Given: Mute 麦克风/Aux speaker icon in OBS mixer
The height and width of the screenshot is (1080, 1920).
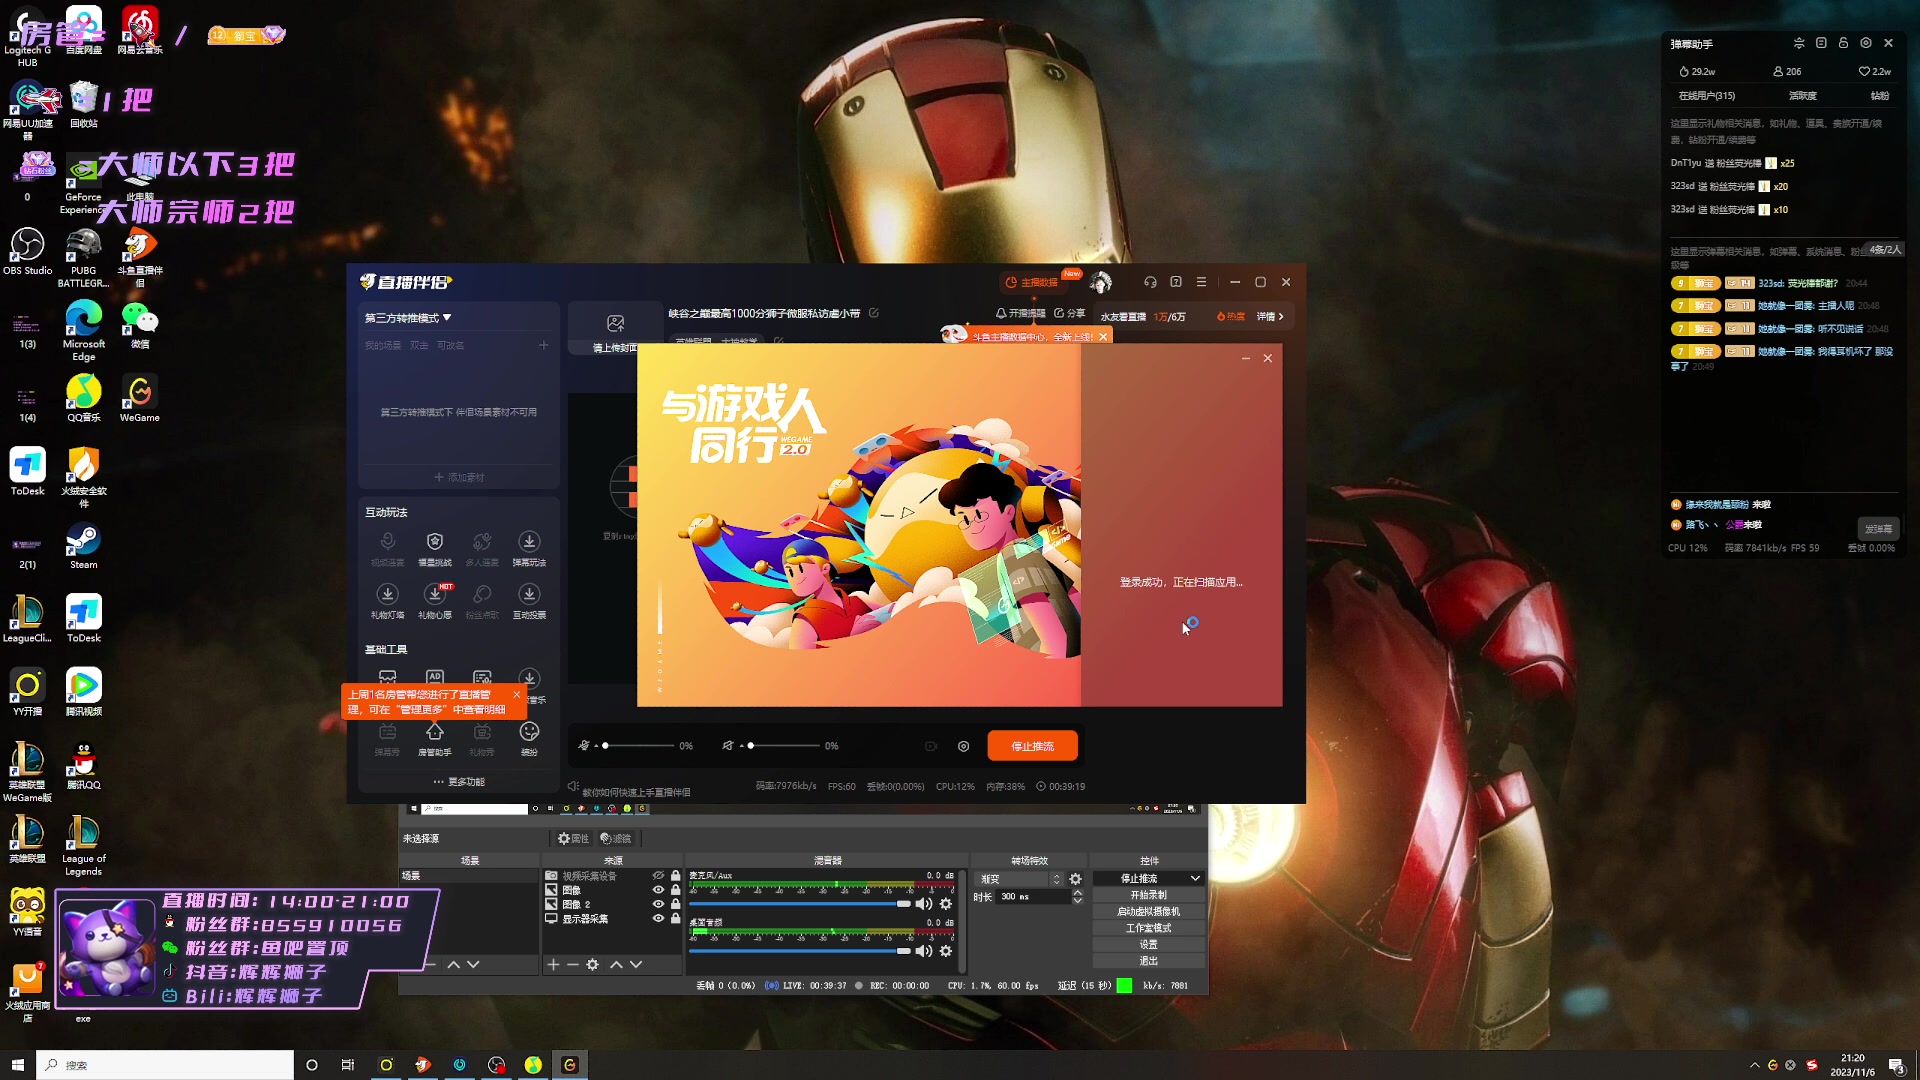Looking at the screenshot, I should point(923,904).
